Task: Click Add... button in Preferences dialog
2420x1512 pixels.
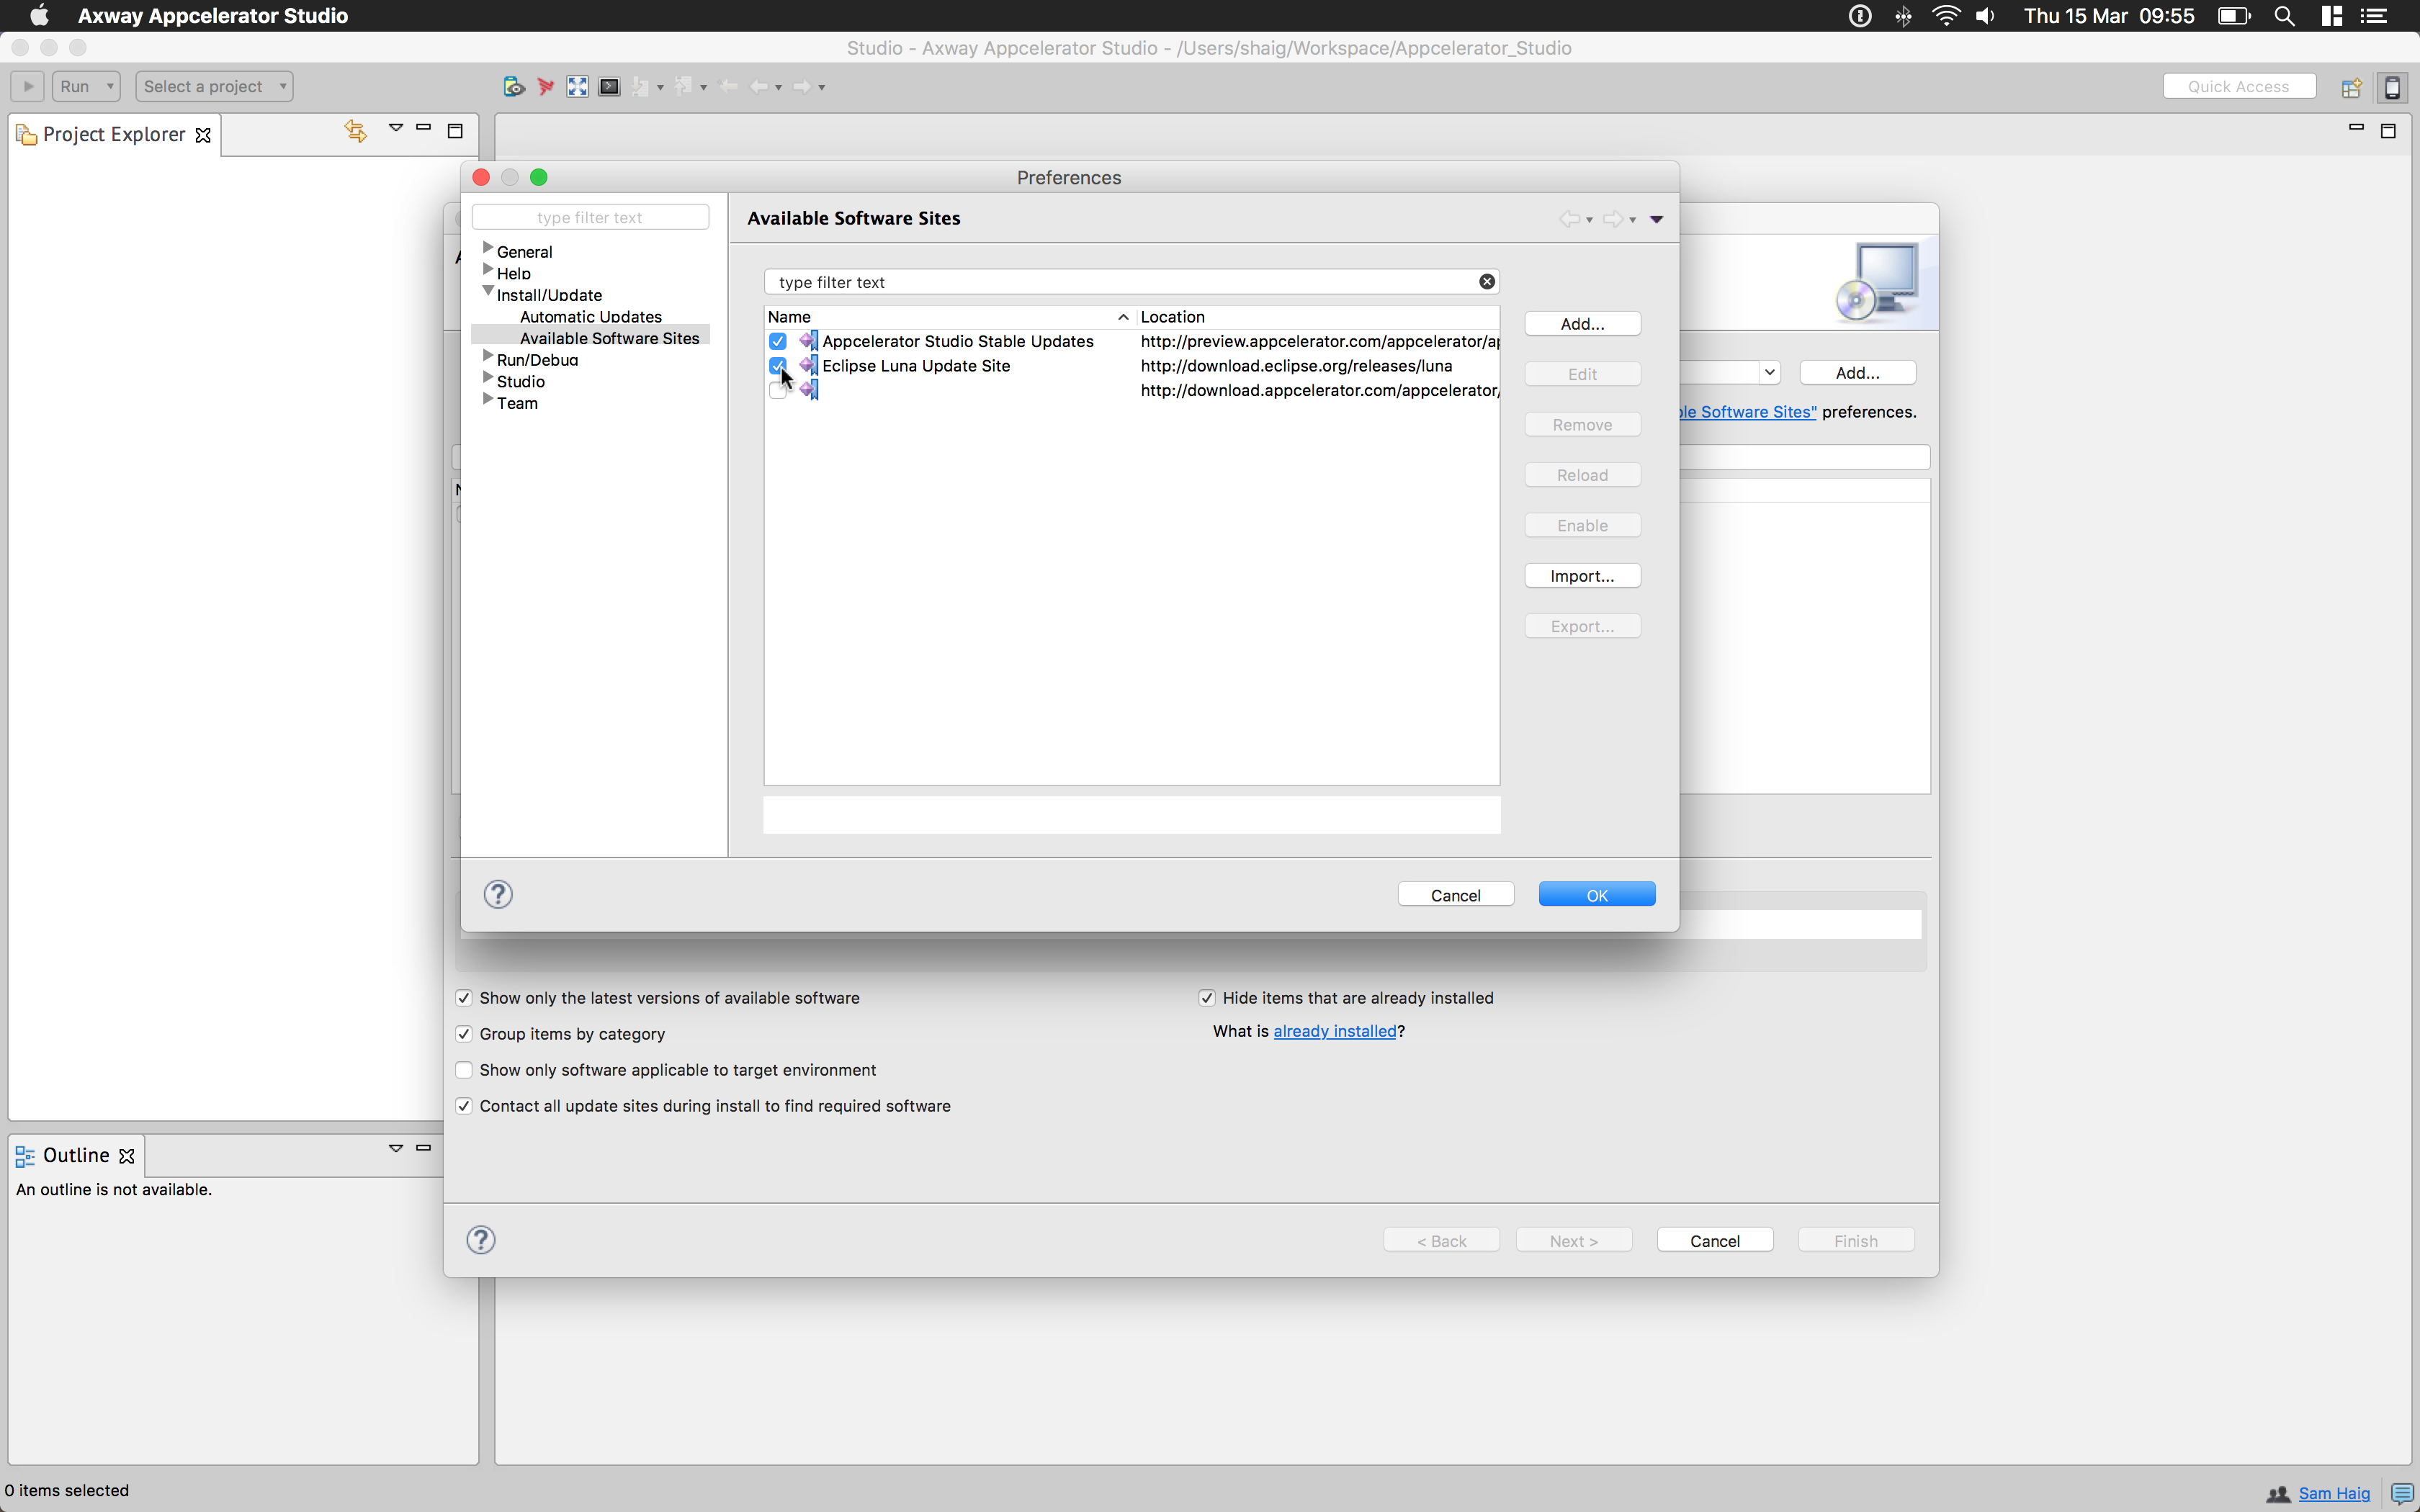Action: [1582, 324]
